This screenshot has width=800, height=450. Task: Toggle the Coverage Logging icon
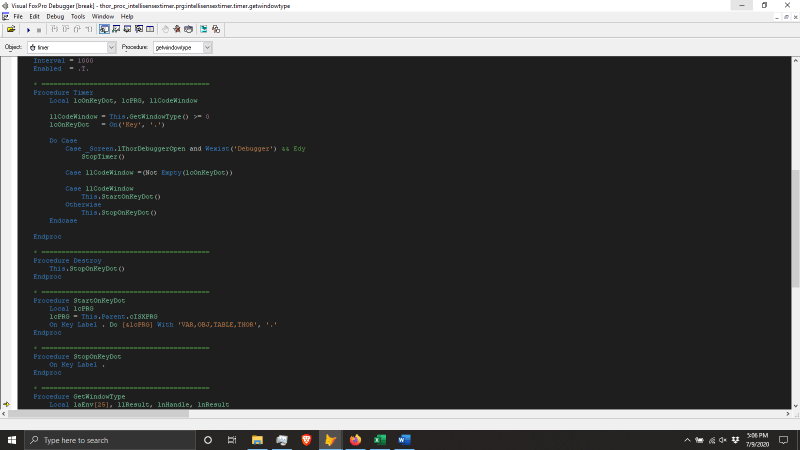[x=204, y=30]
